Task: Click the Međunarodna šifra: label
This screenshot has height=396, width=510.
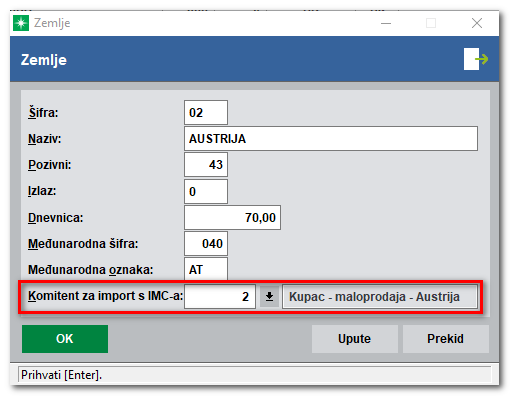Action: pyautogui.click(x=83, y=244)
